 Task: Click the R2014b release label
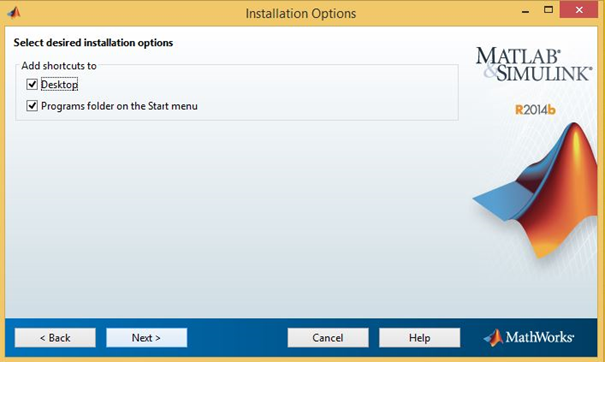pos(535,110)
